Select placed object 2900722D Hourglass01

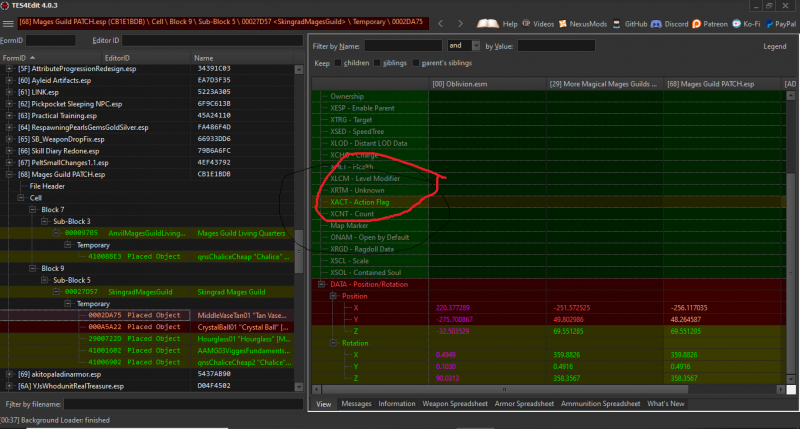pos(147,339)
